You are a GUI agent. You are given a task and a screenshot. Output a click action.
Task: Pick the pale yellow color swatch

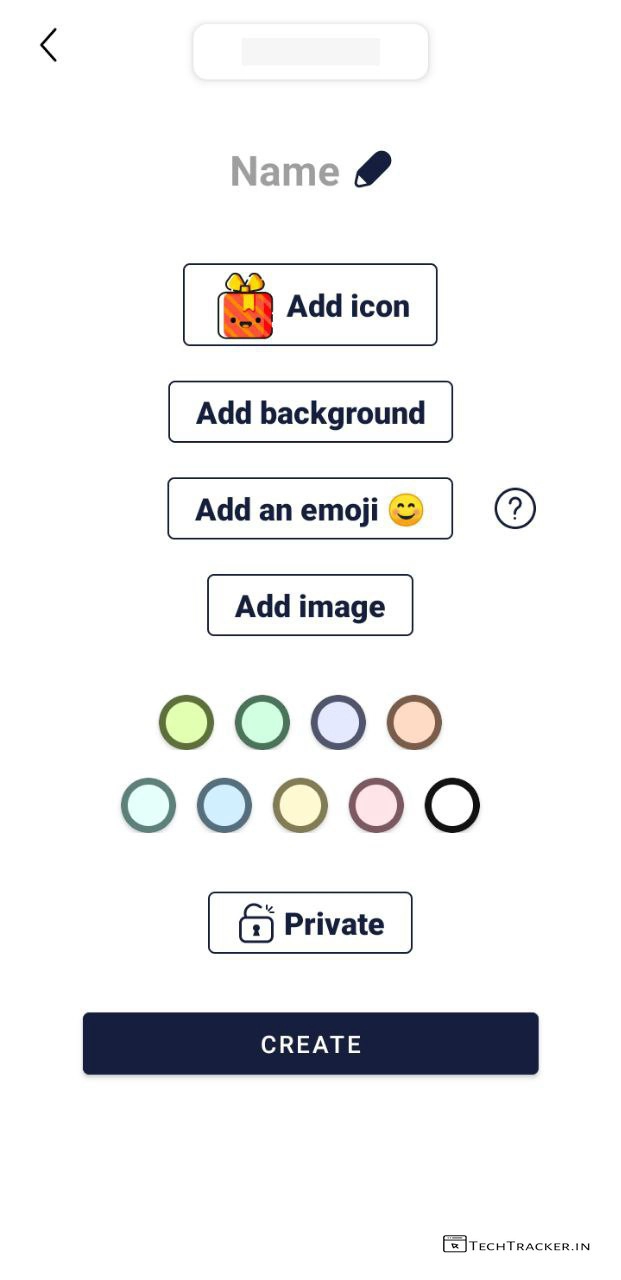pyautogui.click(x=300, y=805)
